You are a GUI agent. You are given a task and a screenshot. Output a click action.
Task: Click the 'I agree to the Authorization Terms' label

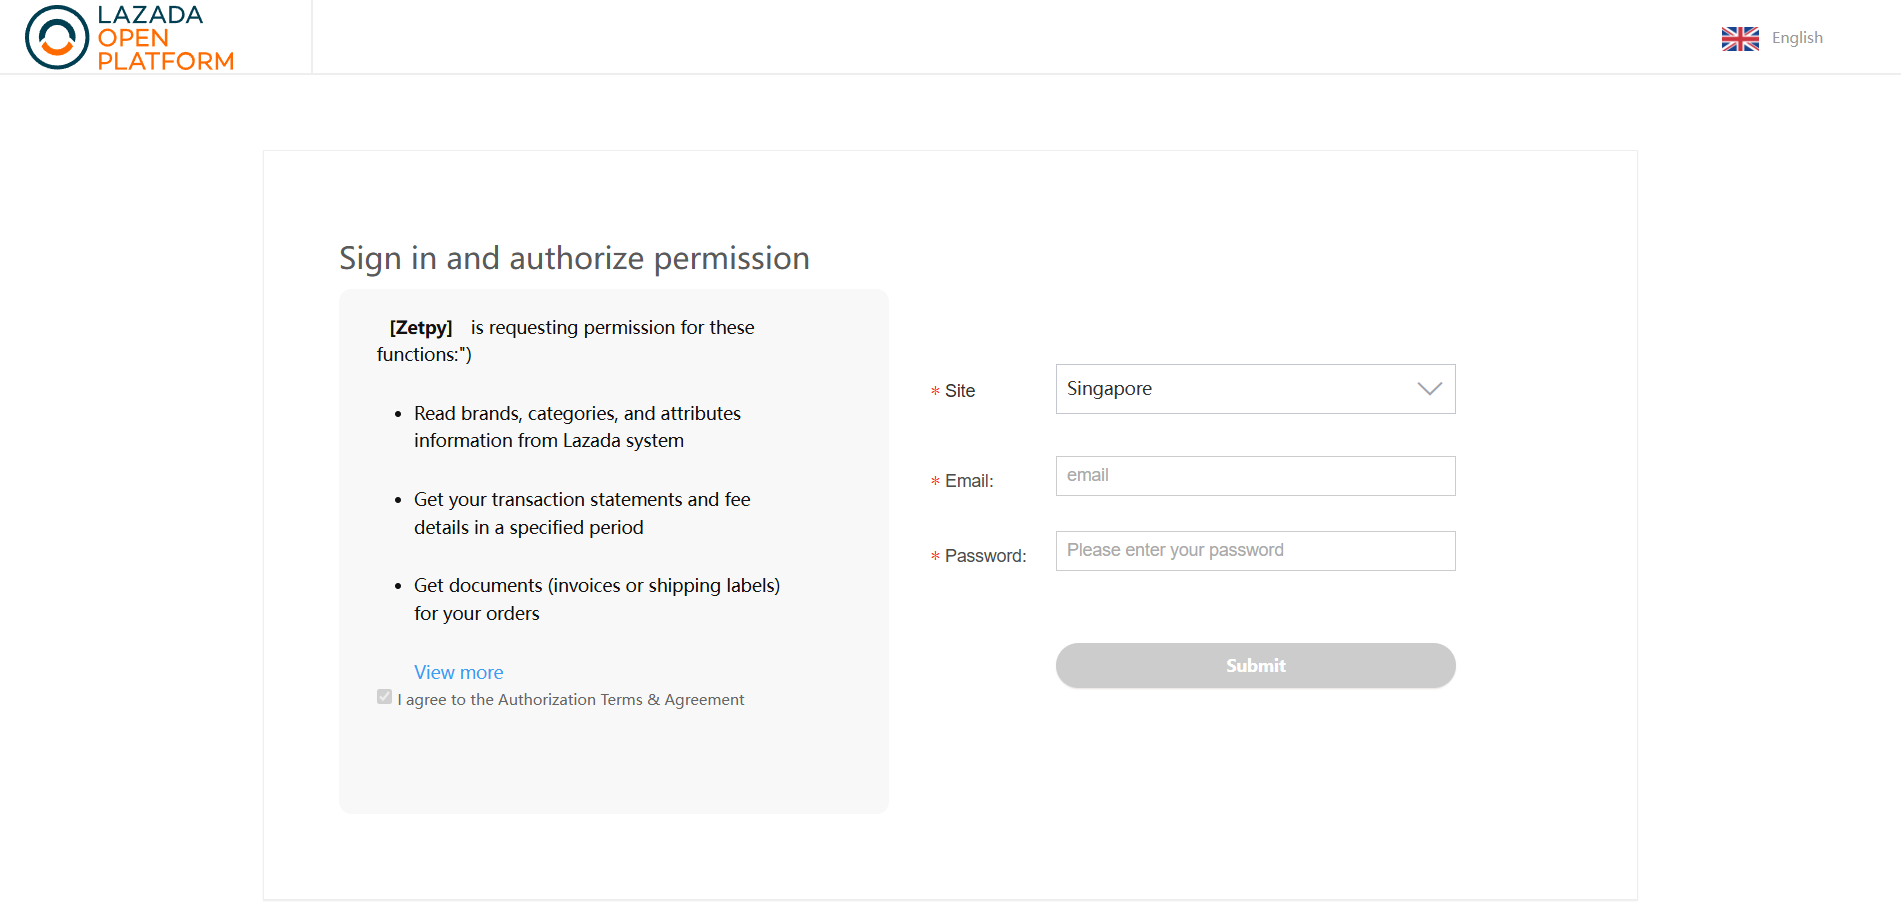(571, 700)
